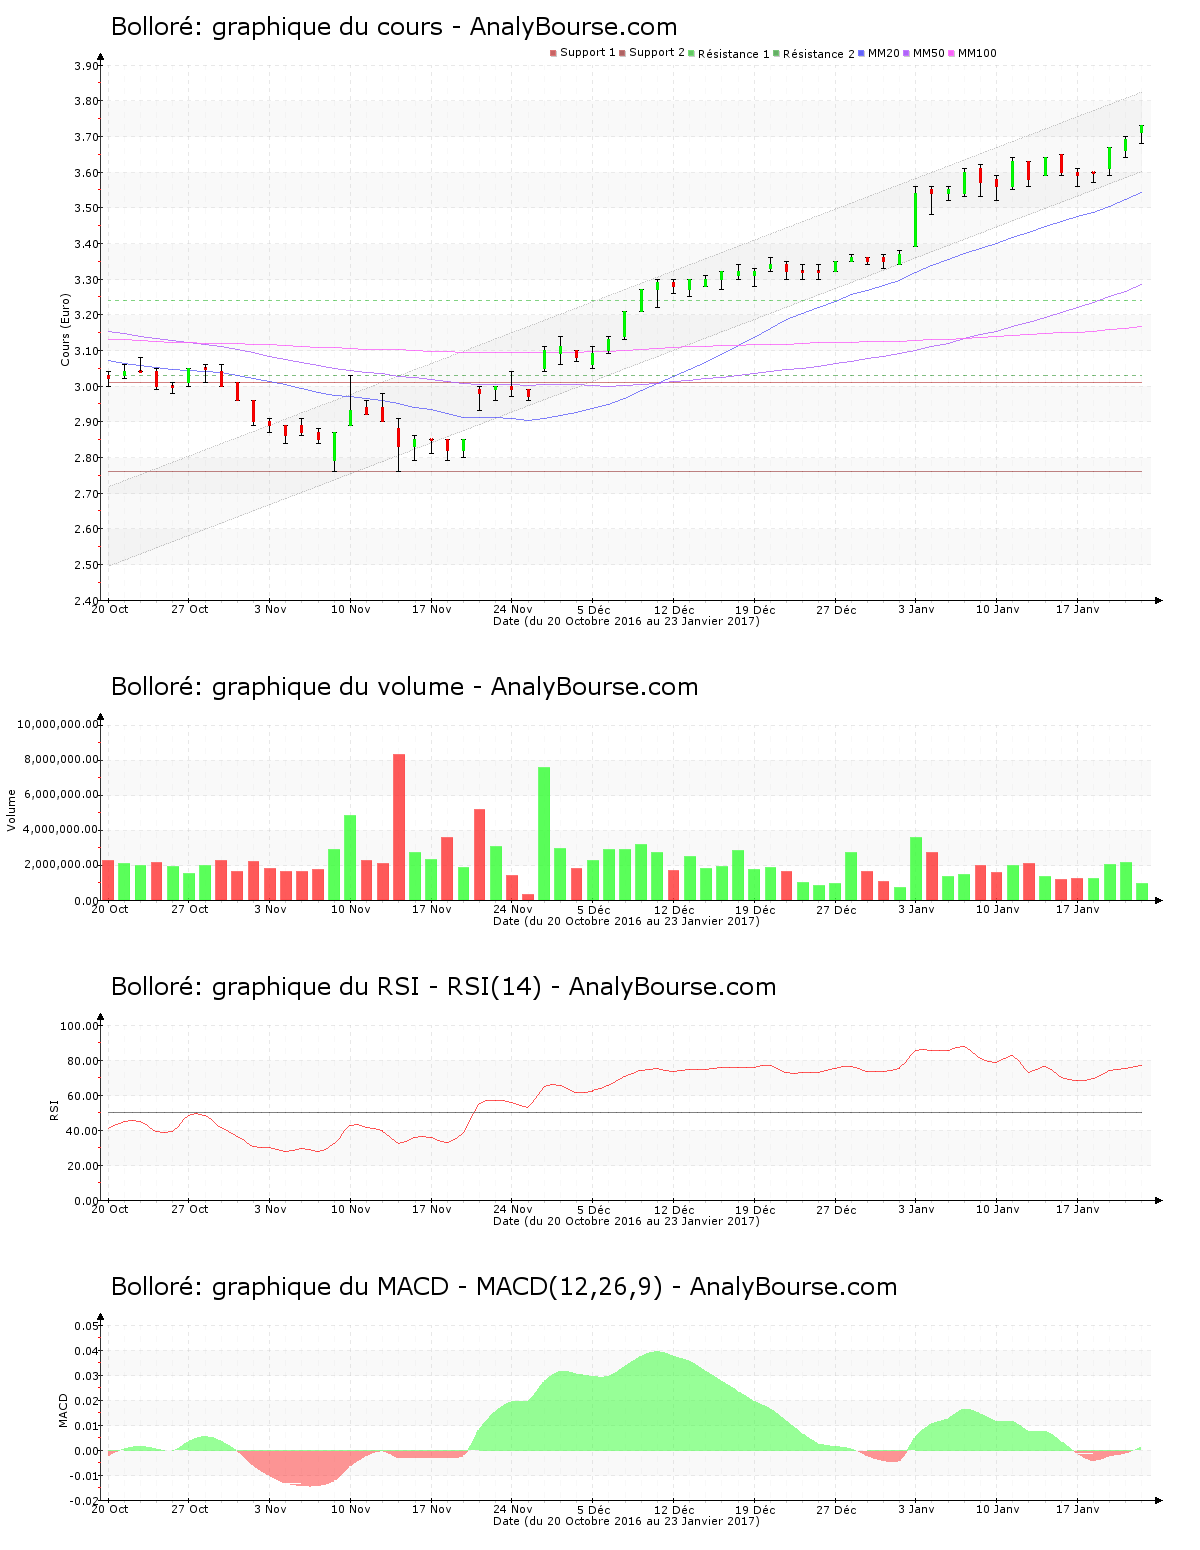The image size is (1200, 1550).
Task: Click the "100.00" tick on RSI chart
Action: coord(80,1026)
